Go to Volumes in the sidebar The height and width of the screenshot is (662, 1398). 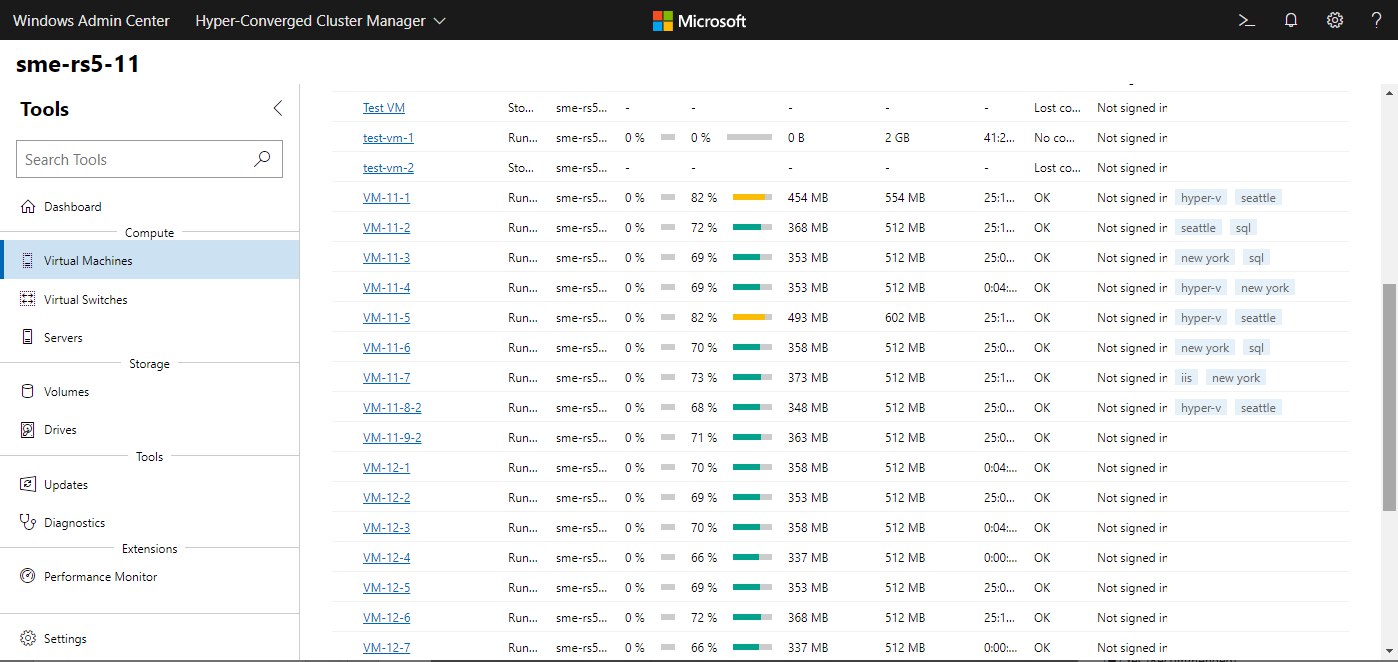(66, 392)
